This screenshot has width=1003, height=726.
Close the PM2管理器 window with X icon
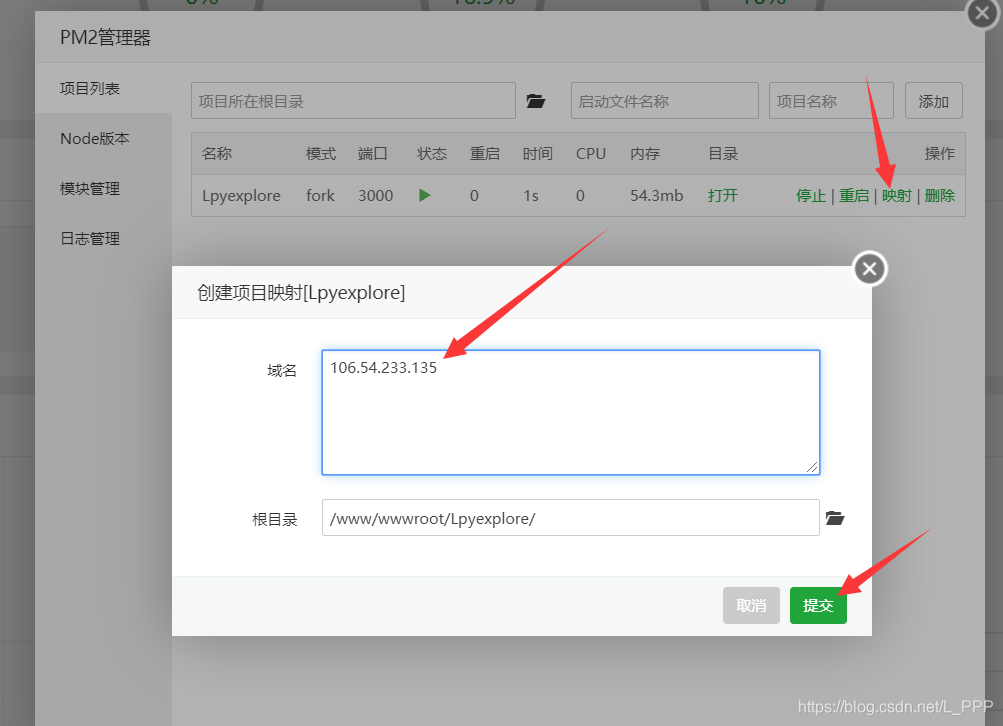tap(983, 13)
